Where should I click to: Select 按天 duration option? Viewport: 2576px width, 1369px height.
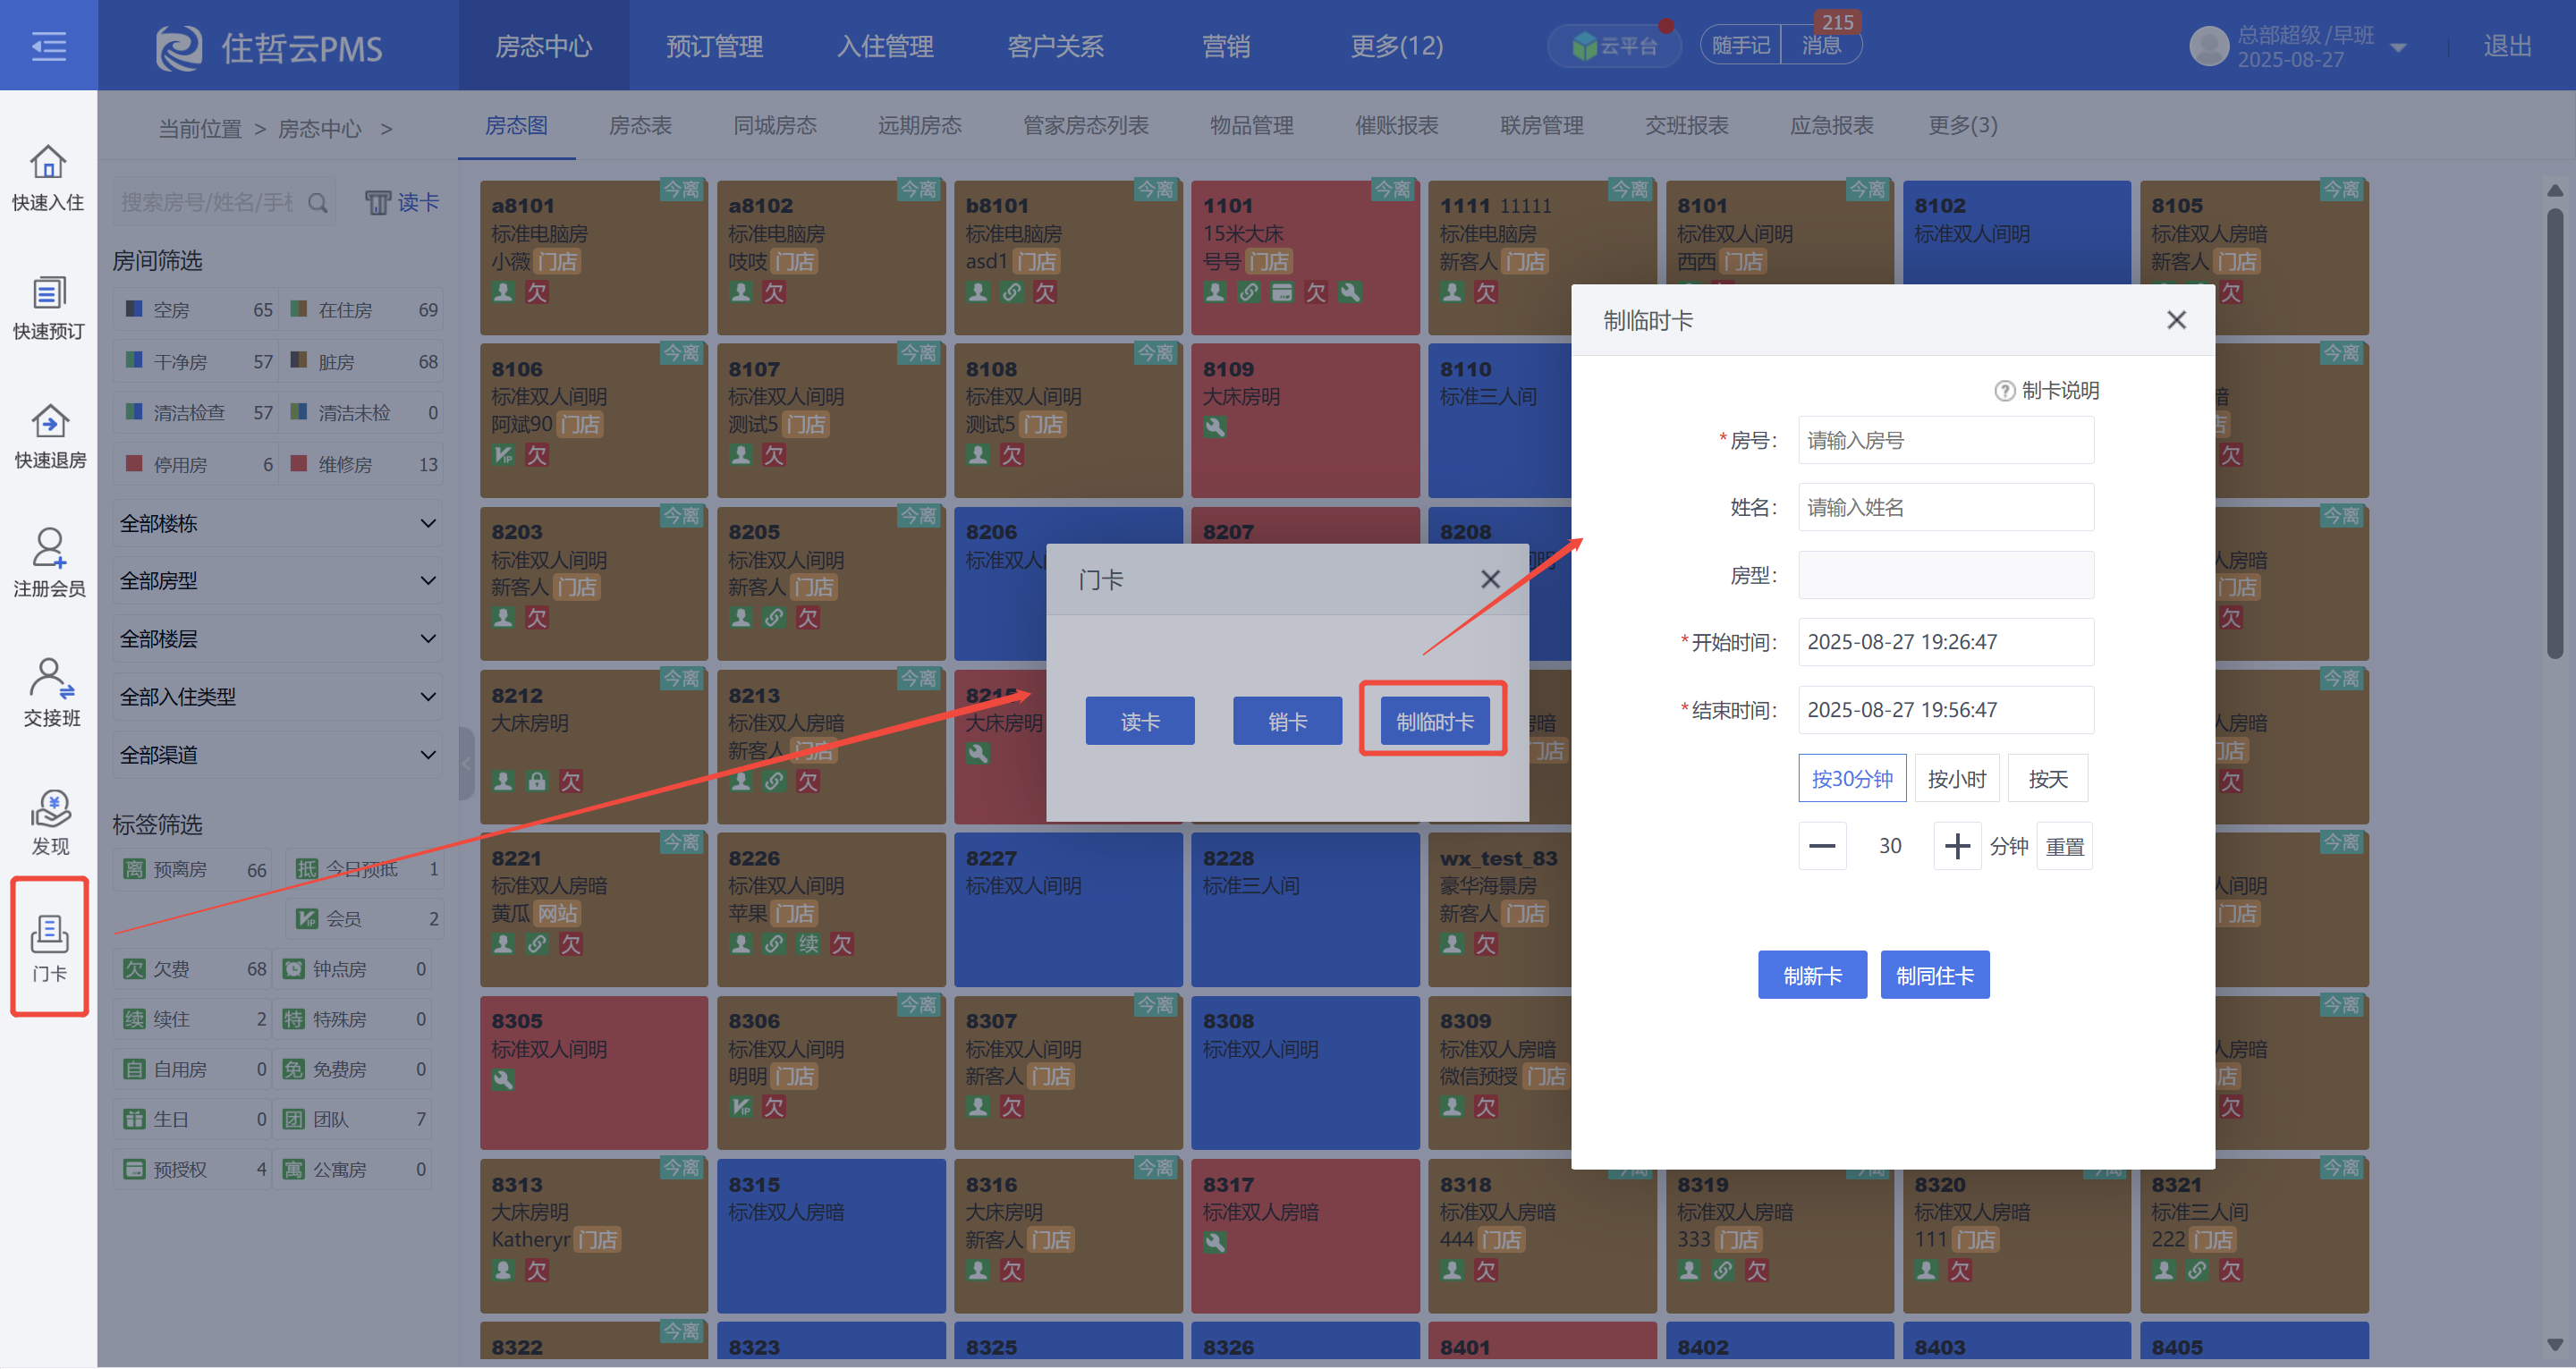(2047, 779)
